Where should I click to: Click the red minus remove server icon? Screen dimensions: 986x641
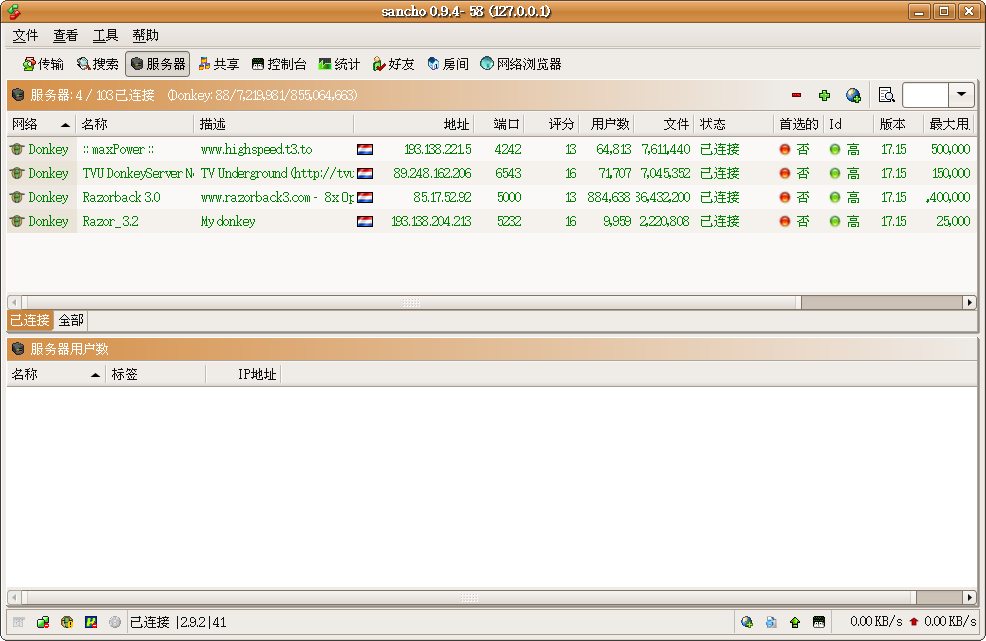click(x=796, y=95)
